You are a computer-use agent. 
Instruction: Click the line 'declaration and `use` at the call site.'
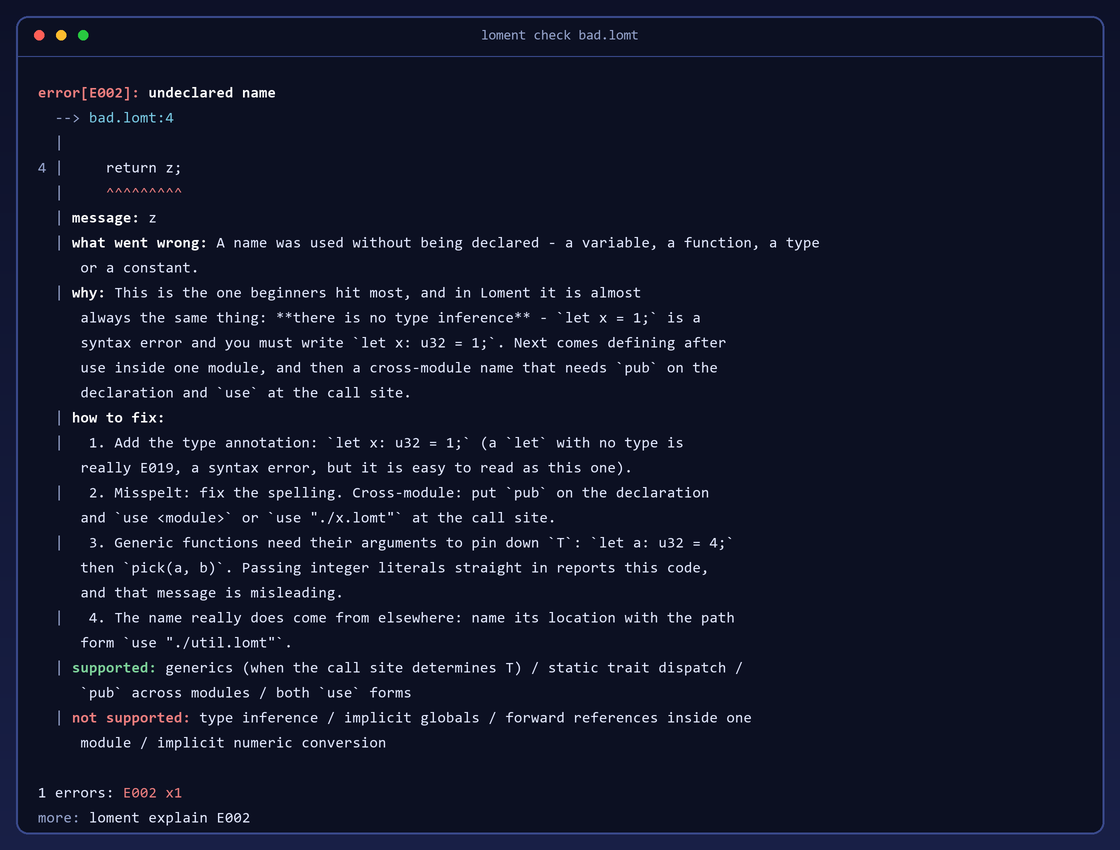coord(246,393)
